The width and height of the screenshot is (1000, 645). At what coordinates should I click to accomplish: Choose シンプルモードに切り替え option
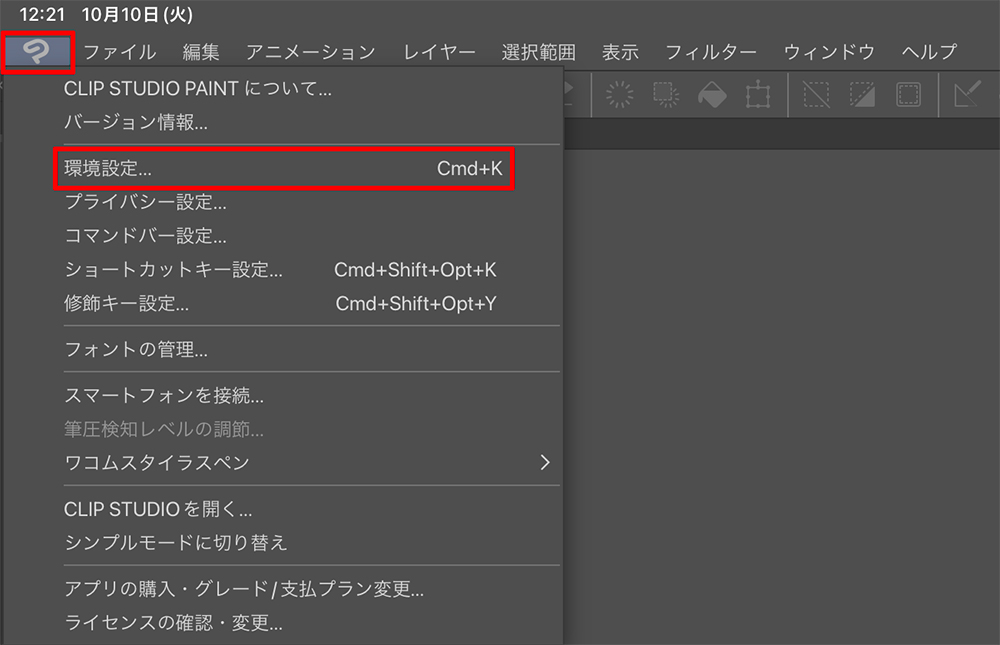175,542
